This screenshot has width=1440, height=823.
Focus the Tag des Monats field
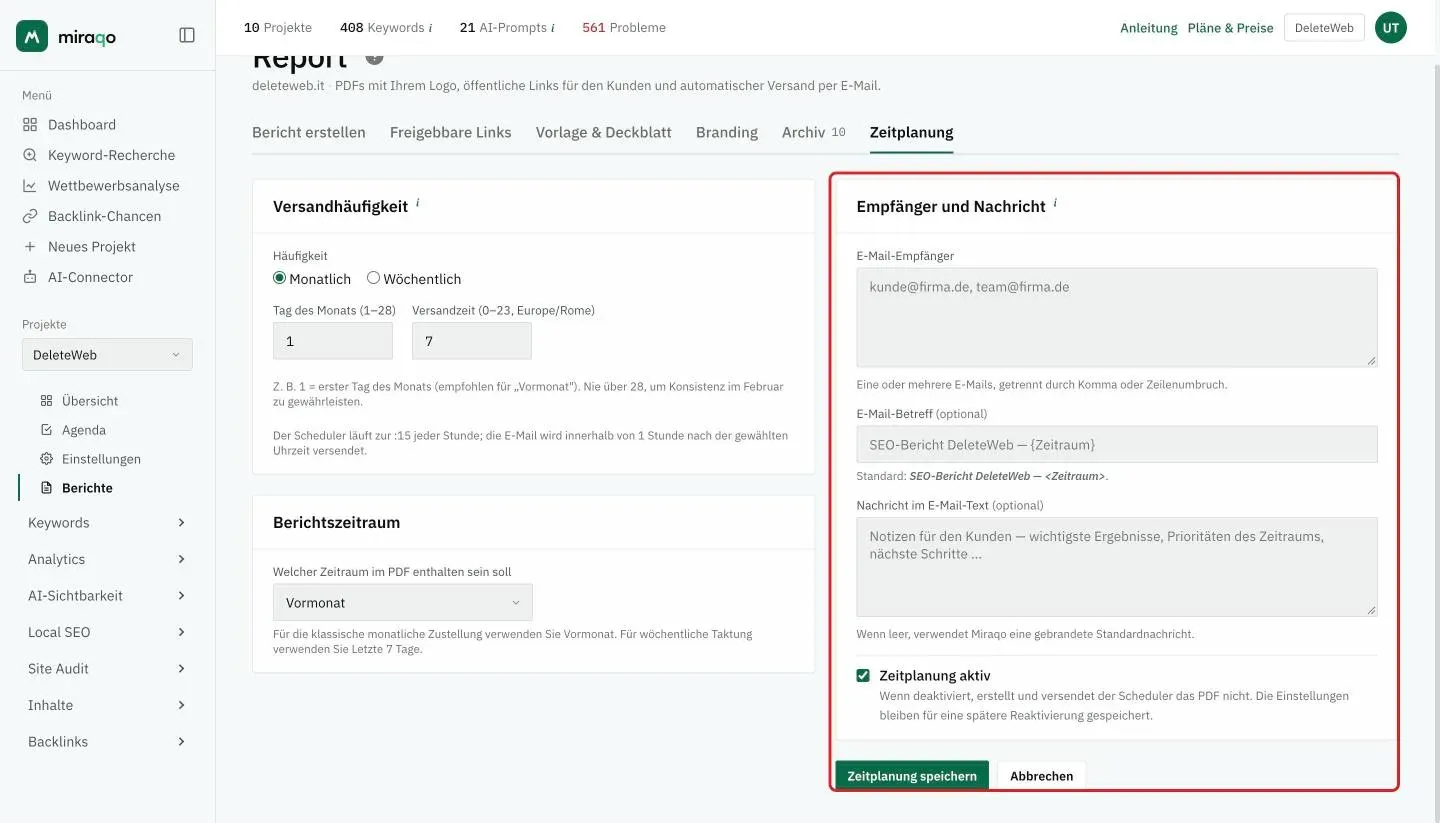333,341
